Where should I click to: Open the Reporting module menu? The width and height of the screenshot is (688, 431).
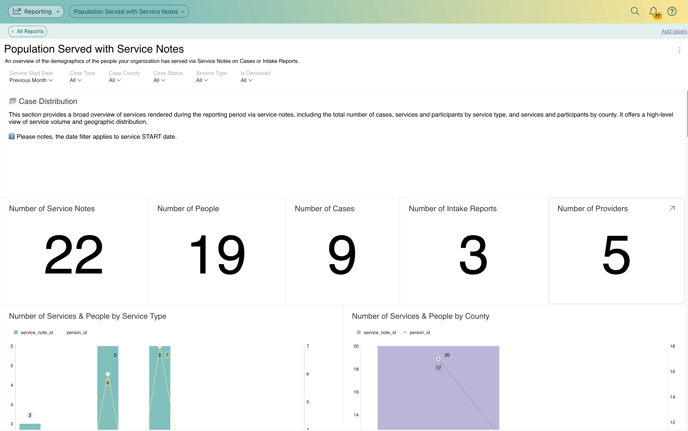(x=37, y=12)
